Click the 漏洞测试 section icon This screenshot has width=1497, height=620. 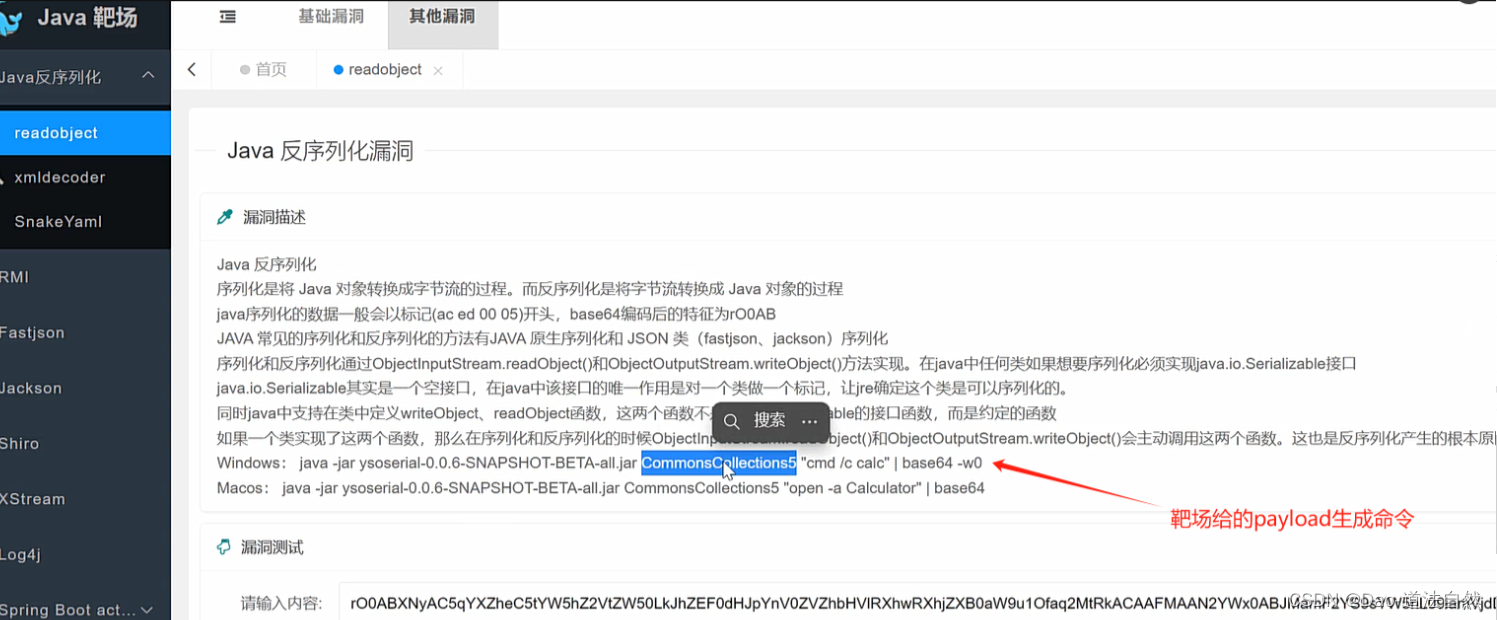[x=223, y=547]
